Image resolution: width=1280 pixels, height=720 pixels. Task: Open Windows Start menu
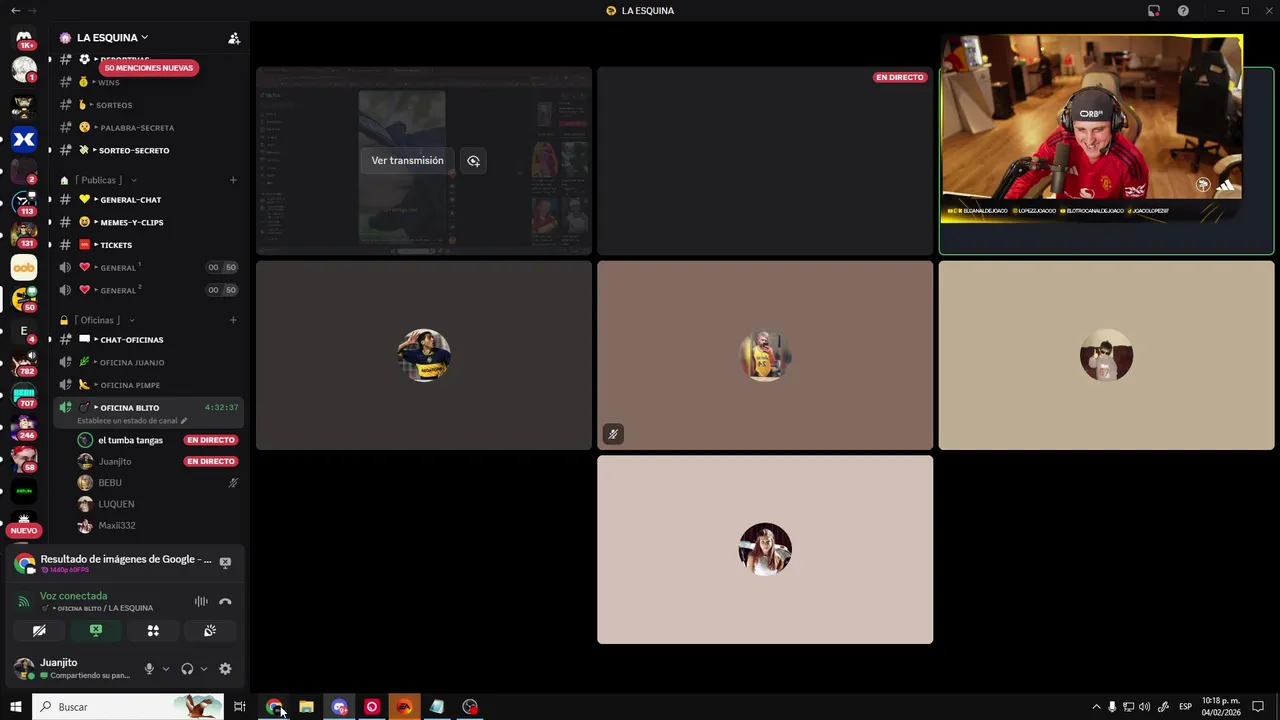[16, 707]
